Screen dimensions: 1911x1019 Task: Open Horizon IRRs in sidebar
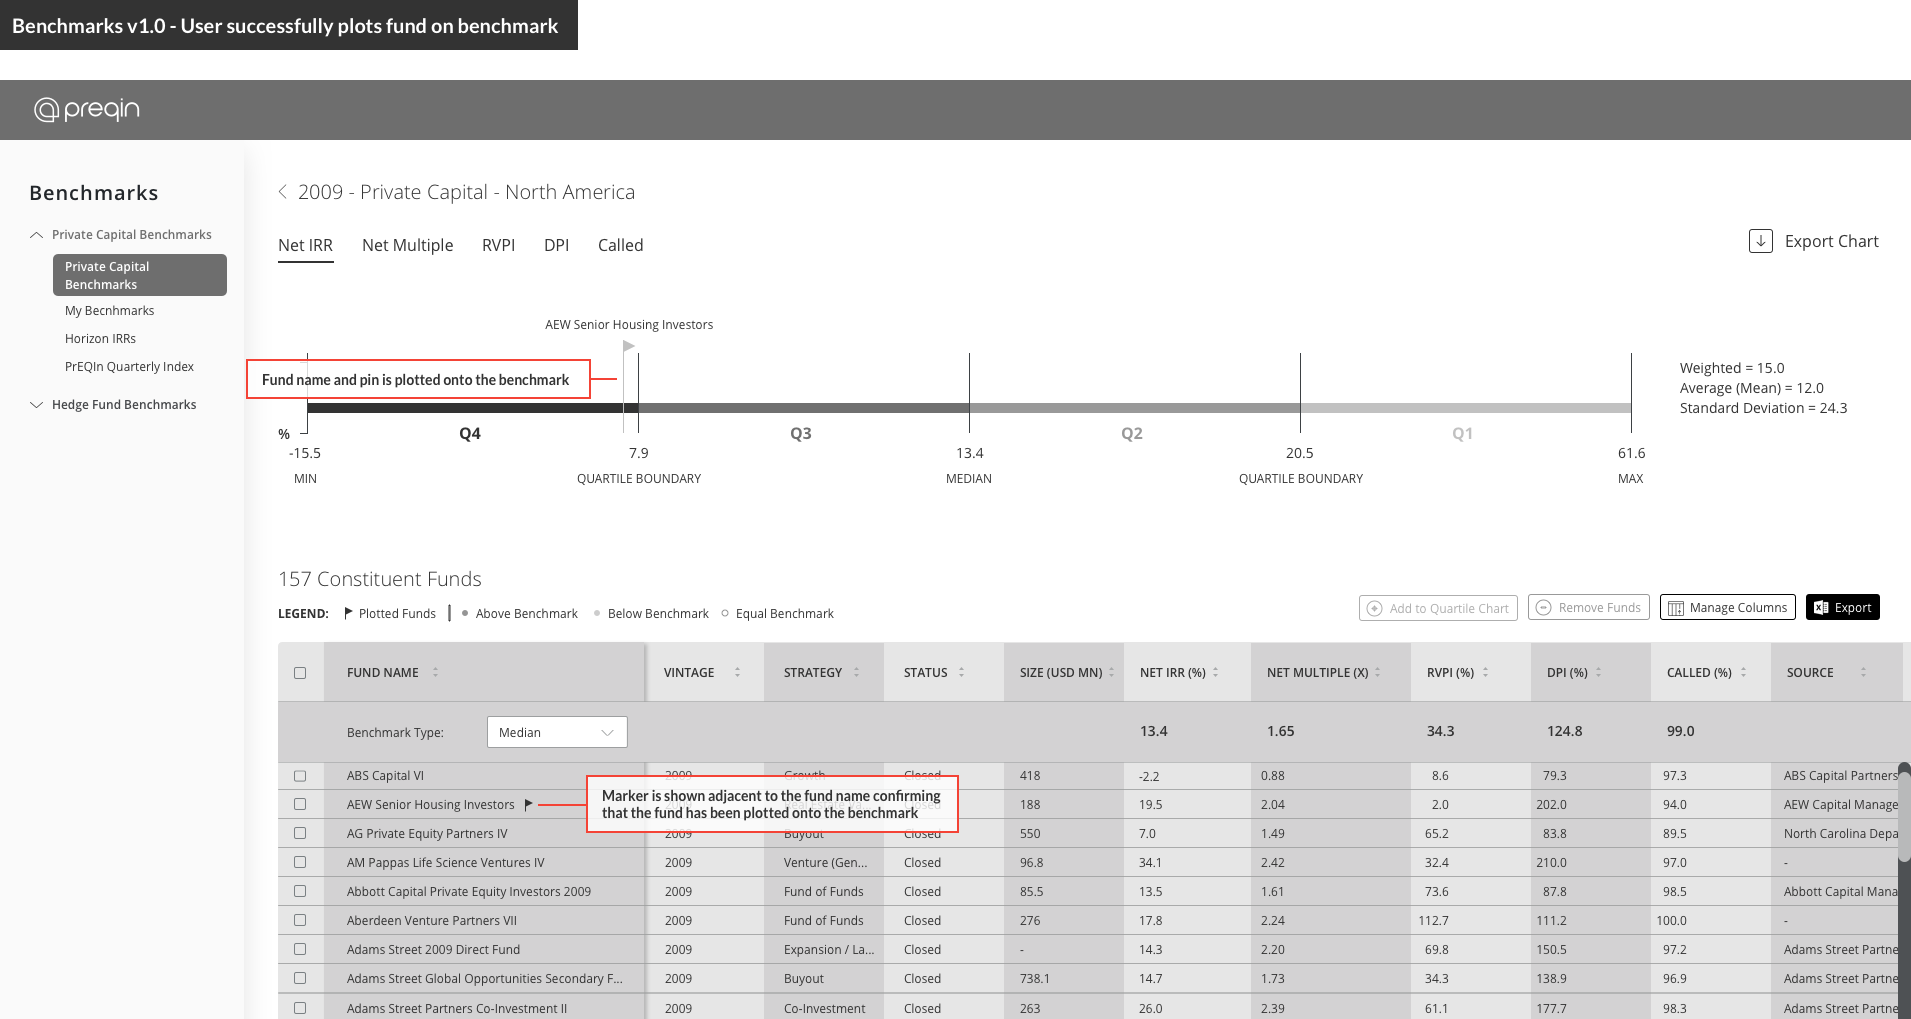coord(100,339)
